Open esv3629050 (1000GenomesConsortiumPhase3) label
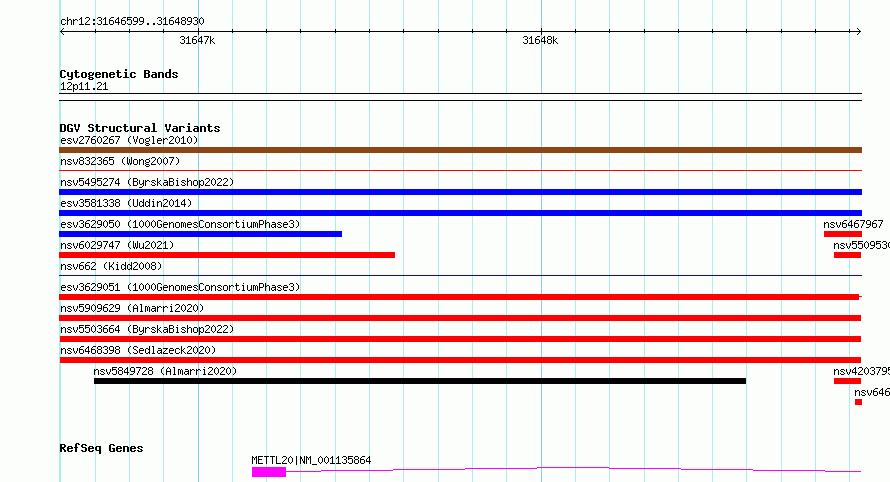890x482 pixels. click(x=180, y=224)
